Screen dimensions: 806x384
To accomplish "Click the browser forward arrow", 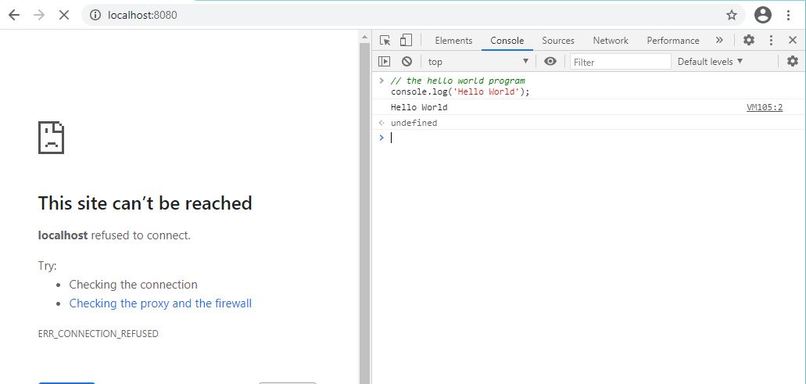I will (39, 15).
